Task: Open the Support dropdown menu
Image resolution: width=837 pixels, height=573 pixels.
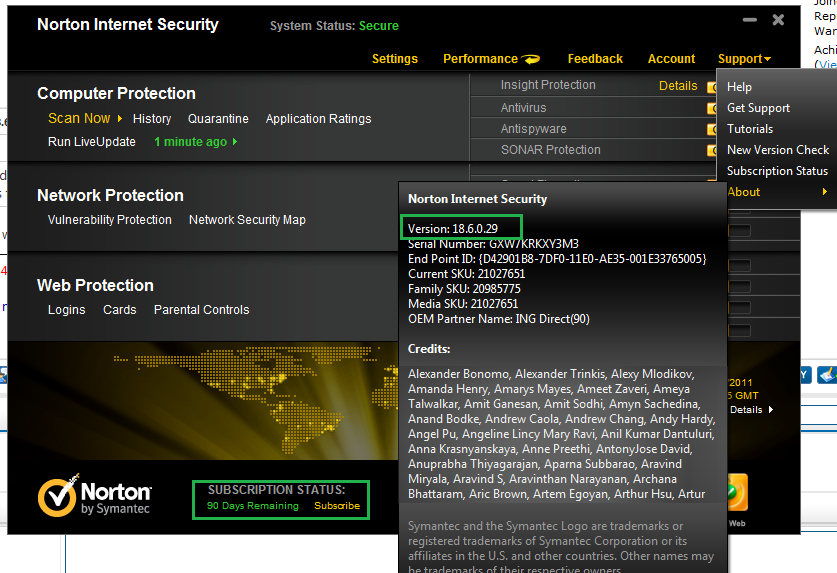Action: (744, 59)
